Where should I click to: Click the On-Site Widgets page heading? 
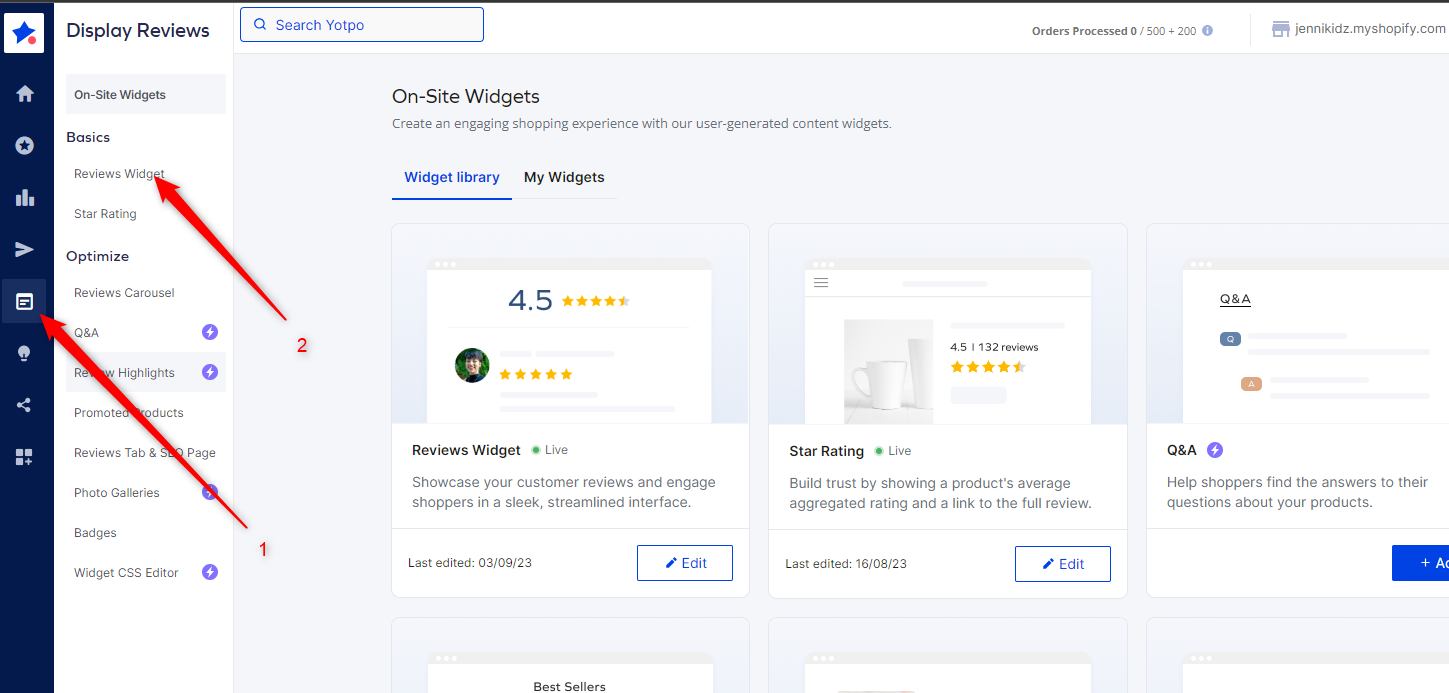(x=466, y=97)
